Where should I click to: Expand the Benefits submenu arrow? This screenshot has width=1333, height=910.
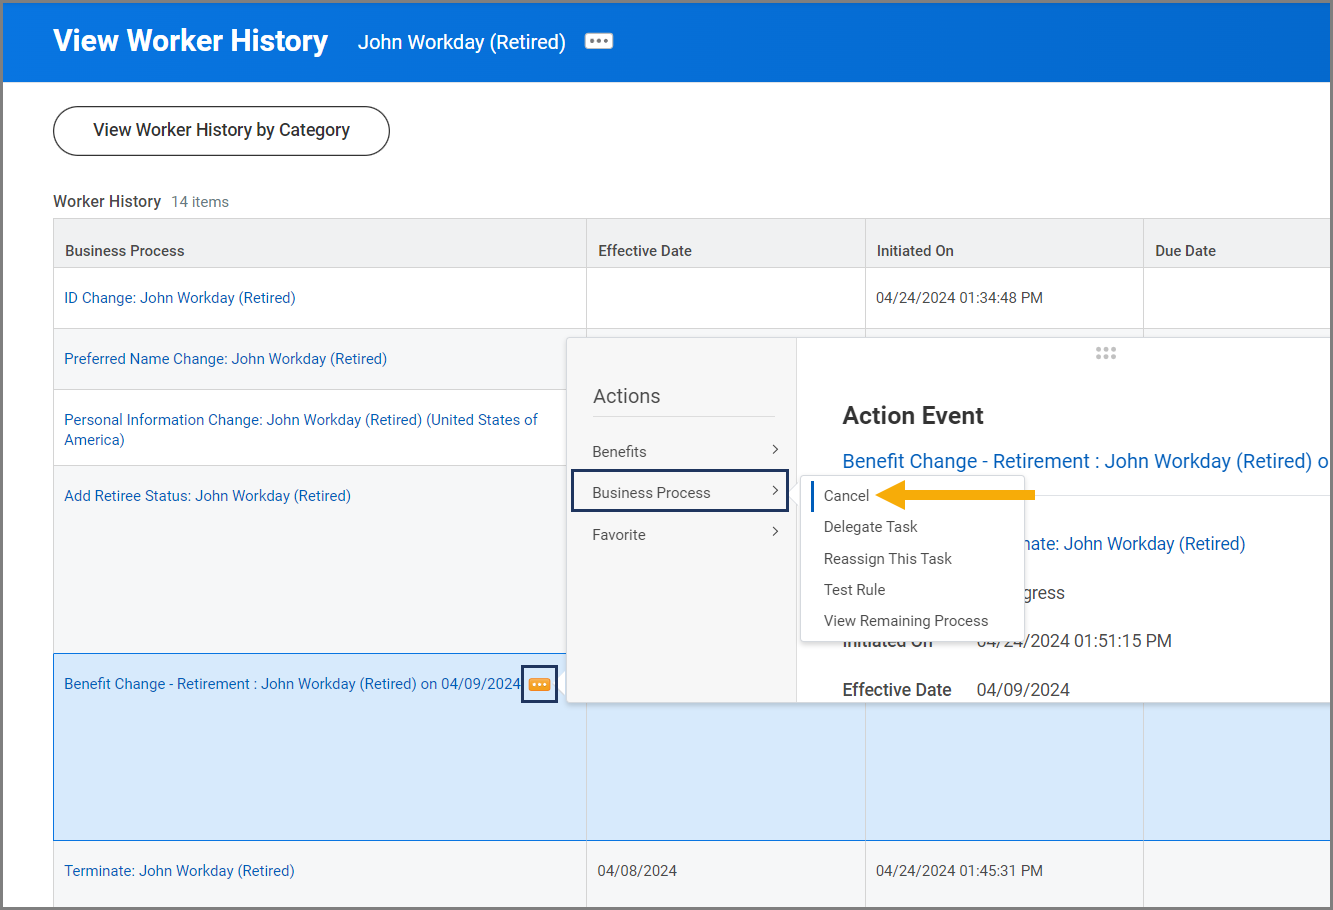click(775, 450)
